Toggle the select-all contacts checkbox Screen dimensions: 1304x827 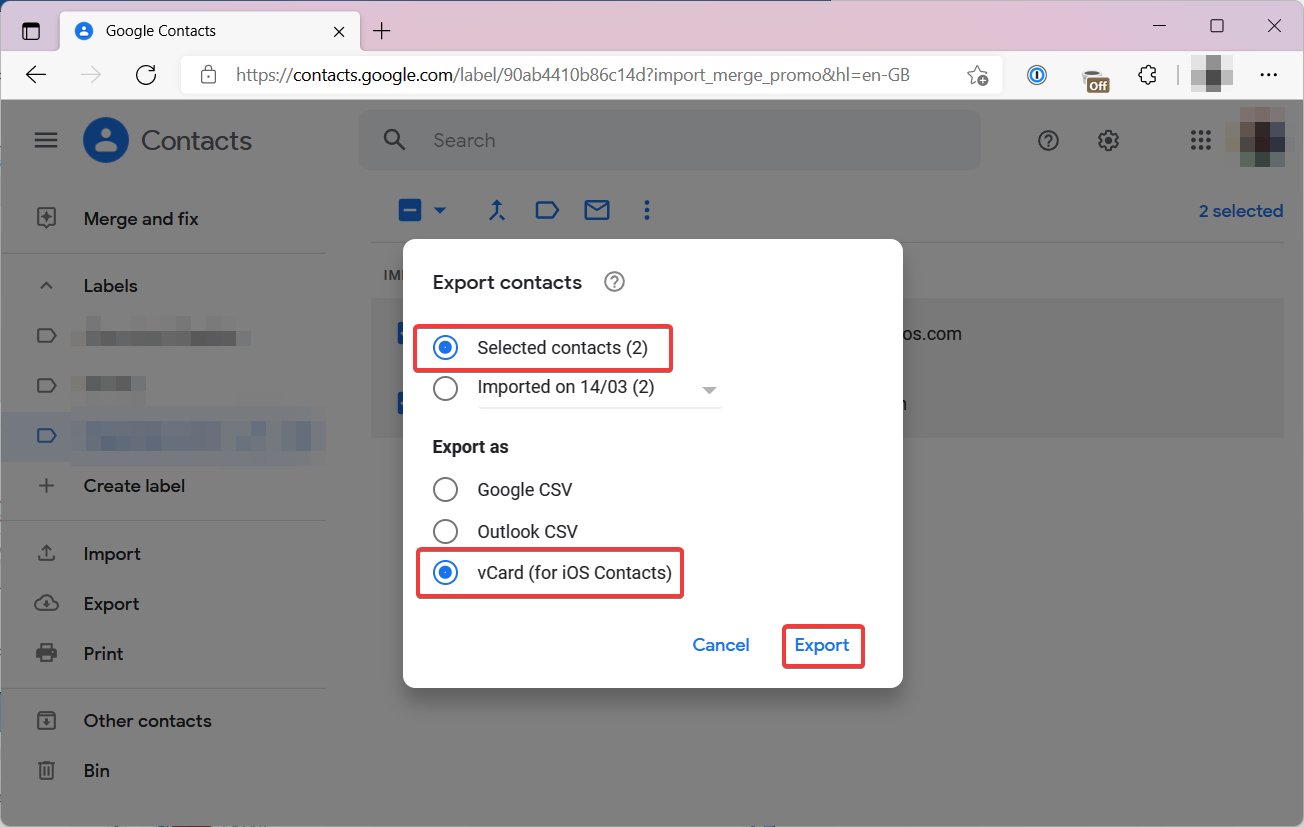click(x=410, y=210)
